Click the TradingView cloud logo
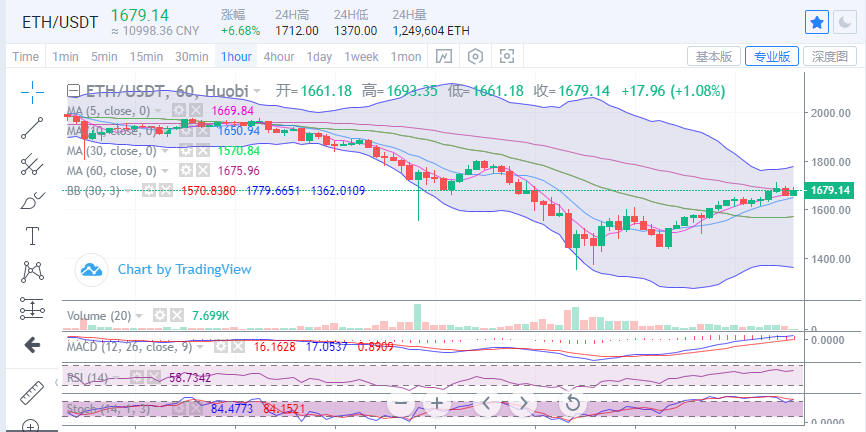 pos(92,270)
